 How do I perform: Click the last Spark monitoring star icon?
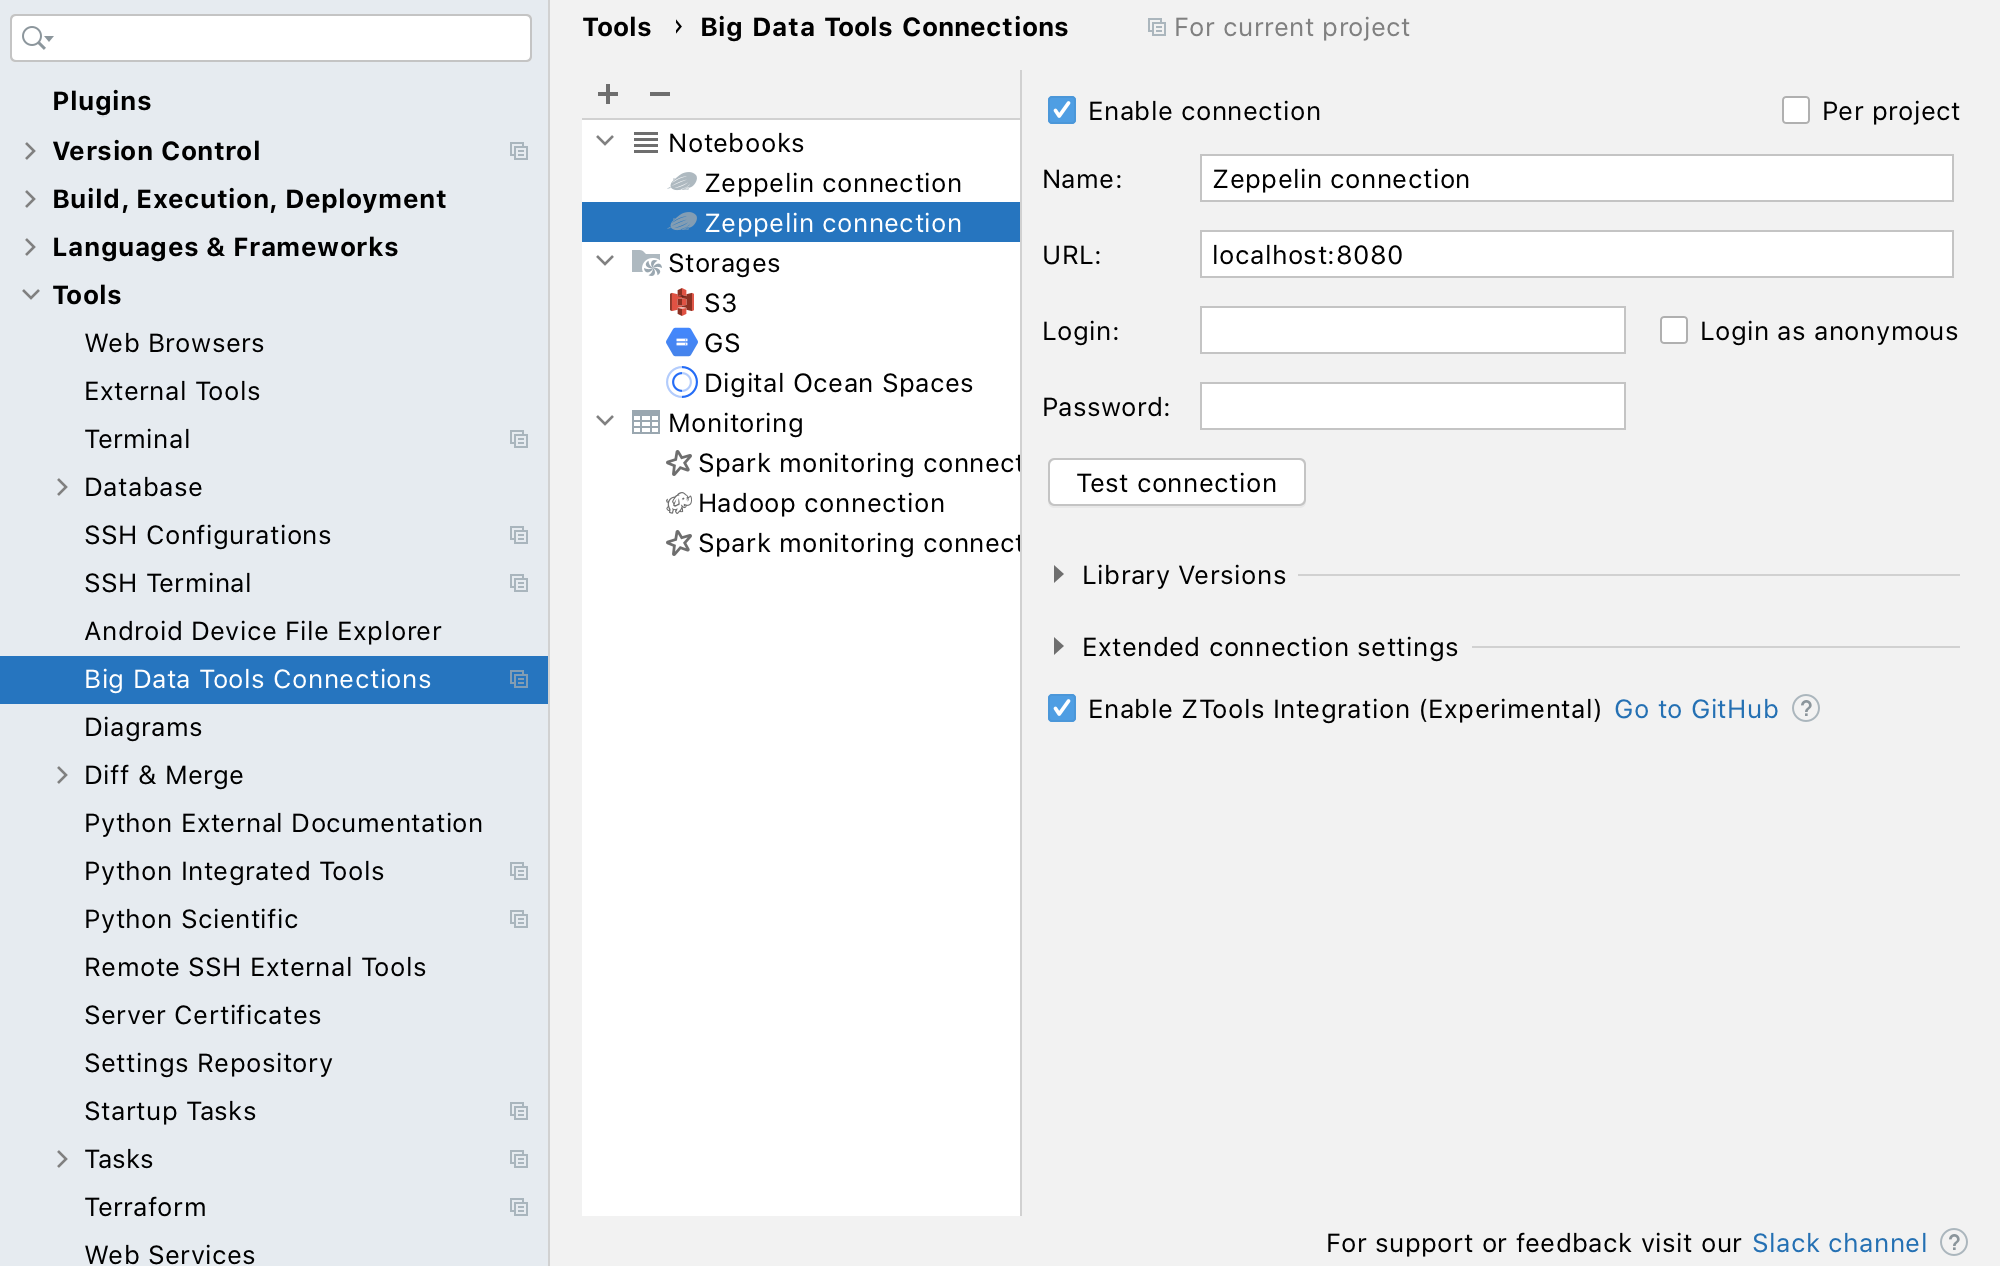tap(679, 542)
